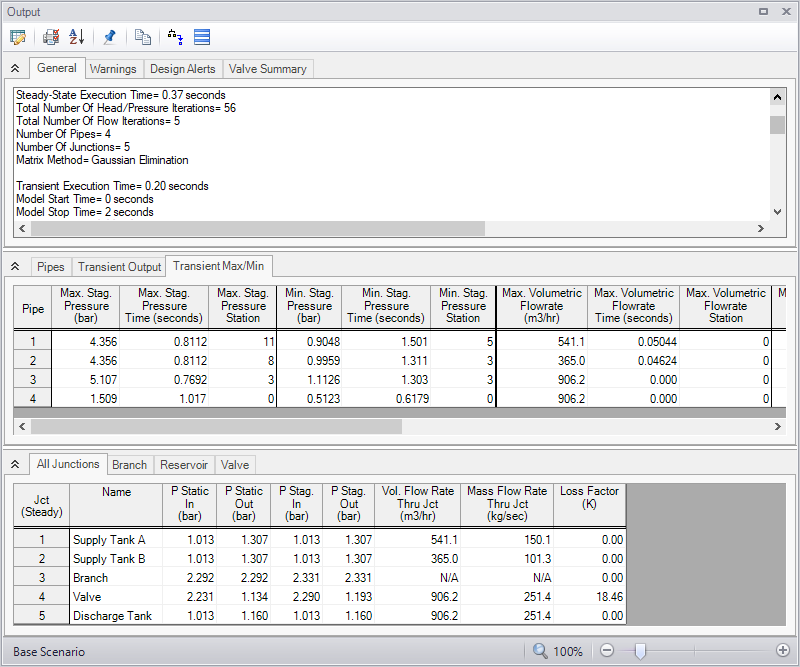Switch to the Warnings tab
Viewport: 800px width, 667px height.
(113, 69)
